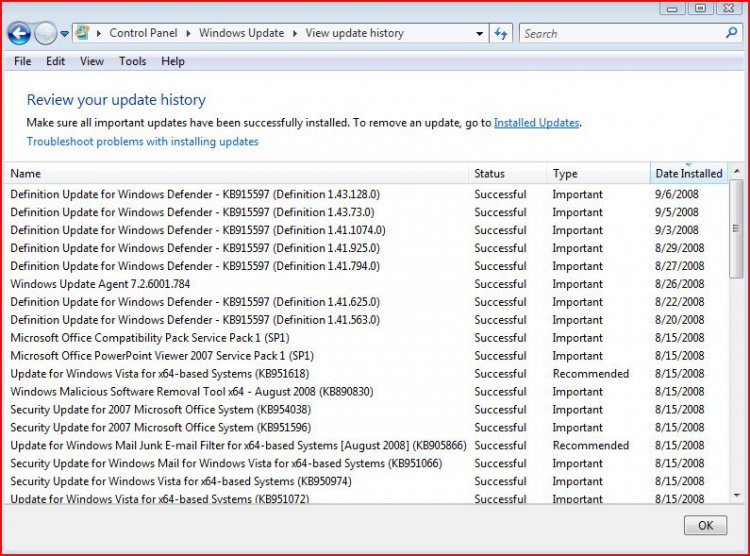750x556 pixels.
Task: Open the File menu
Action: [x=22, y=61]
